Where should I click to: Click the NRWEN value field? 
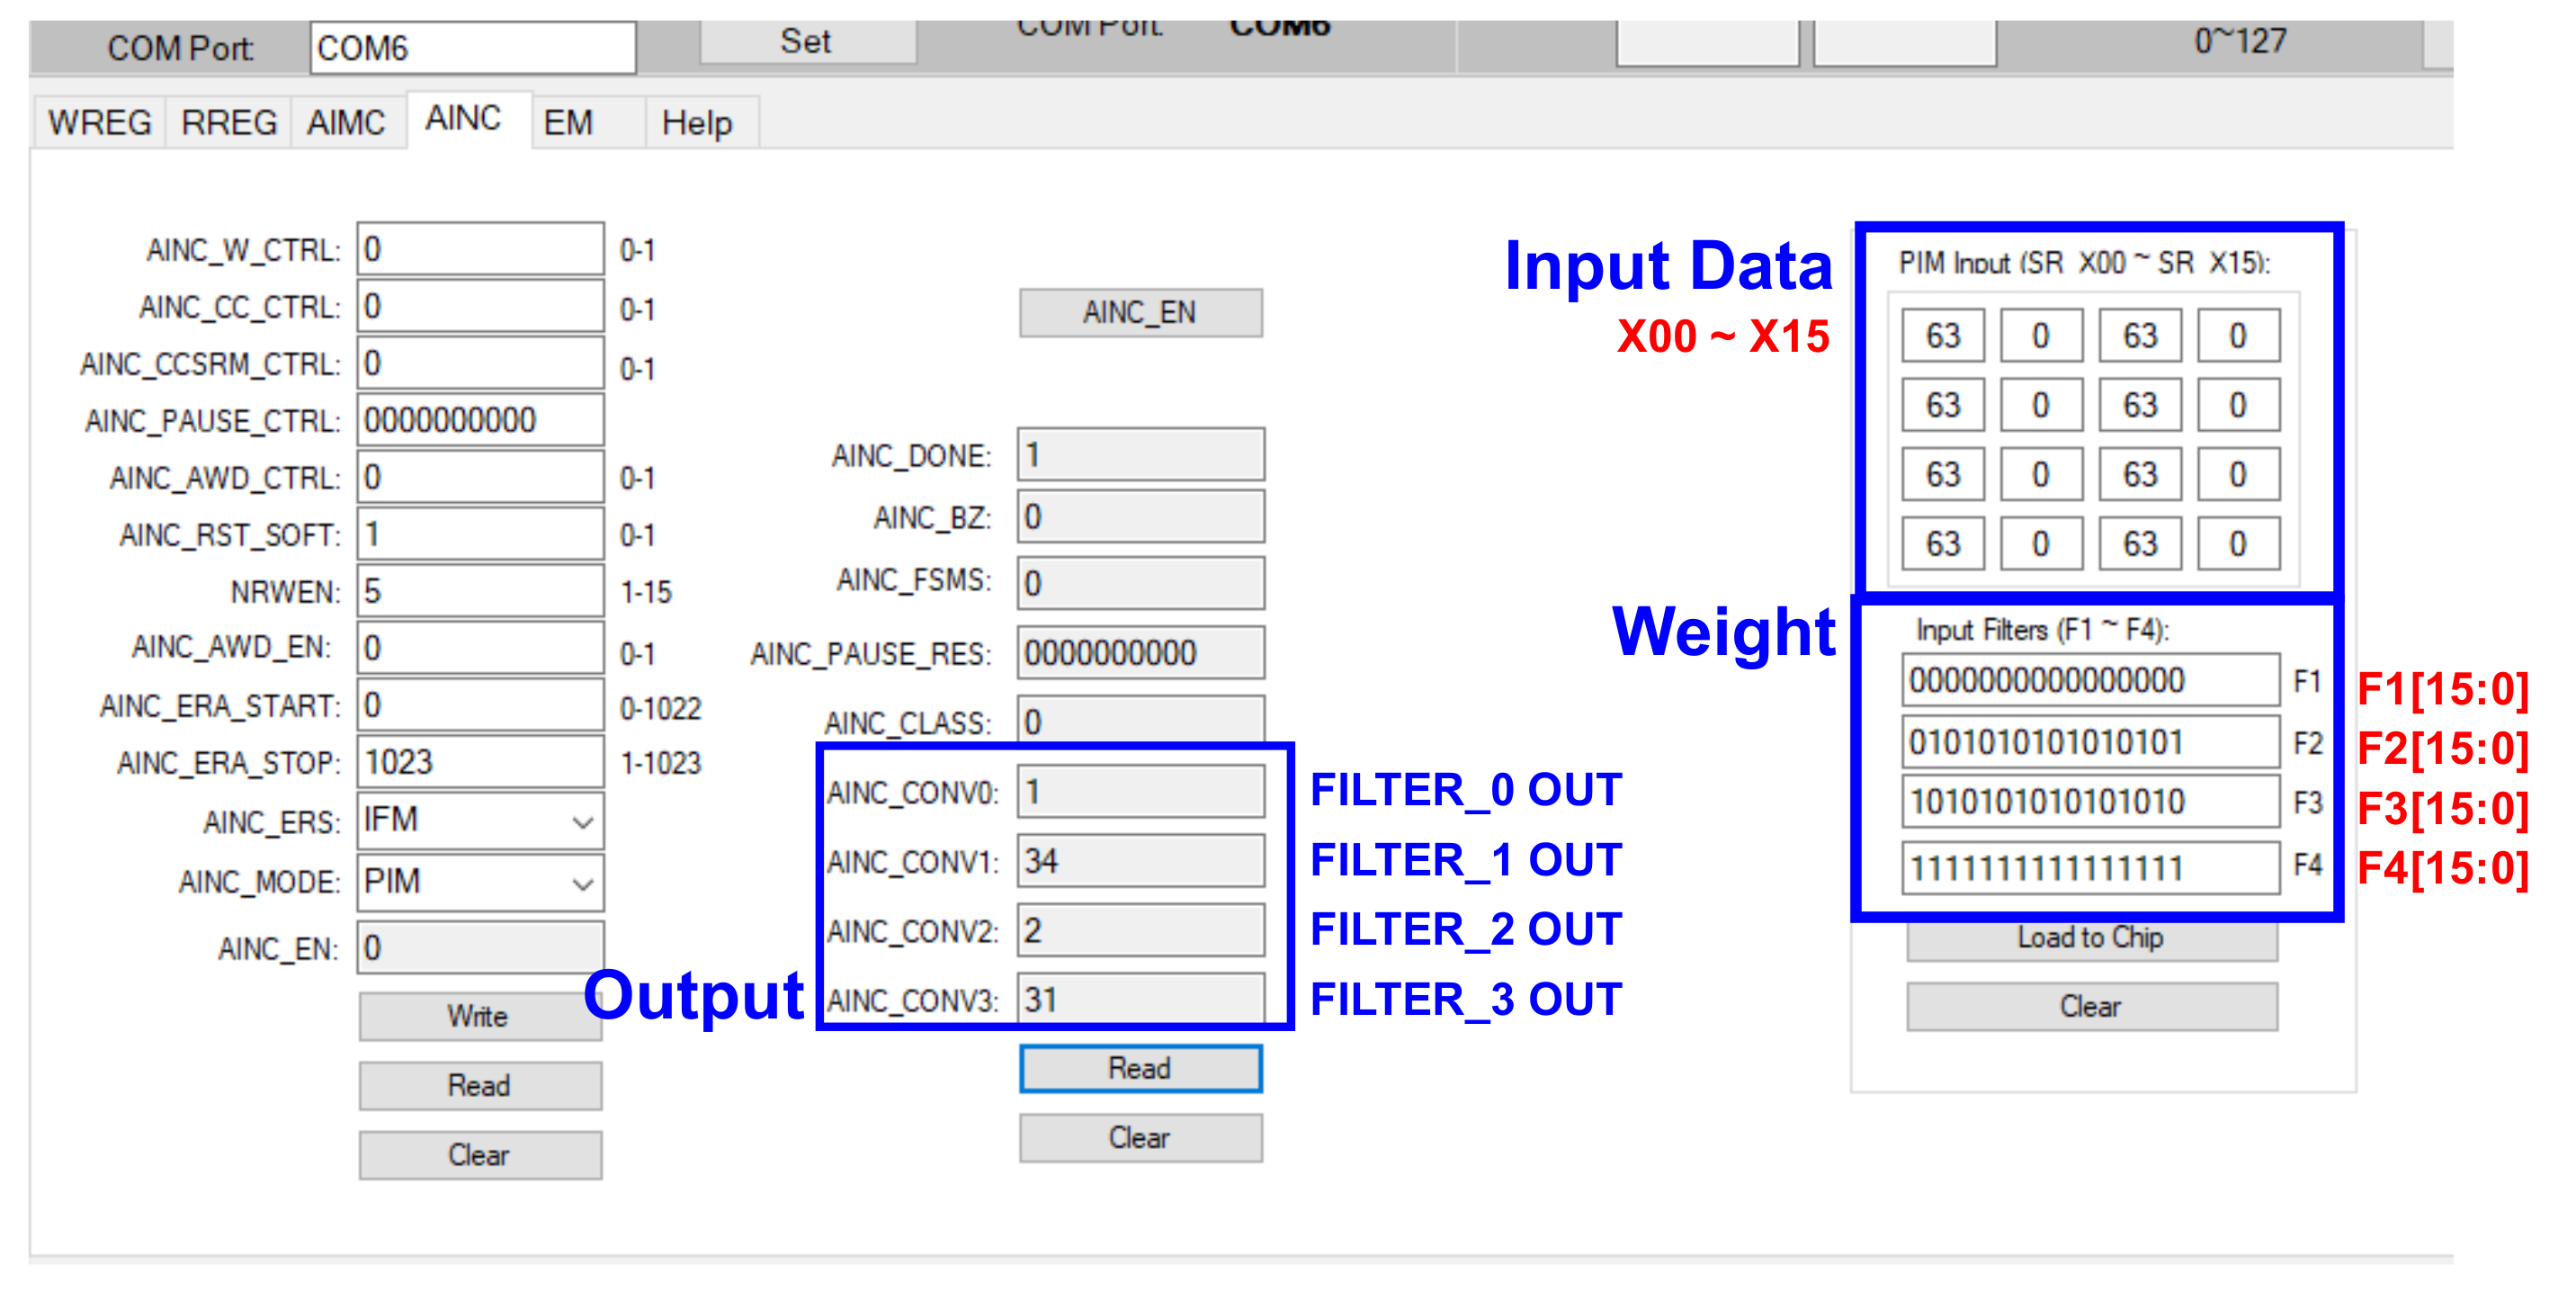(479, 591)
